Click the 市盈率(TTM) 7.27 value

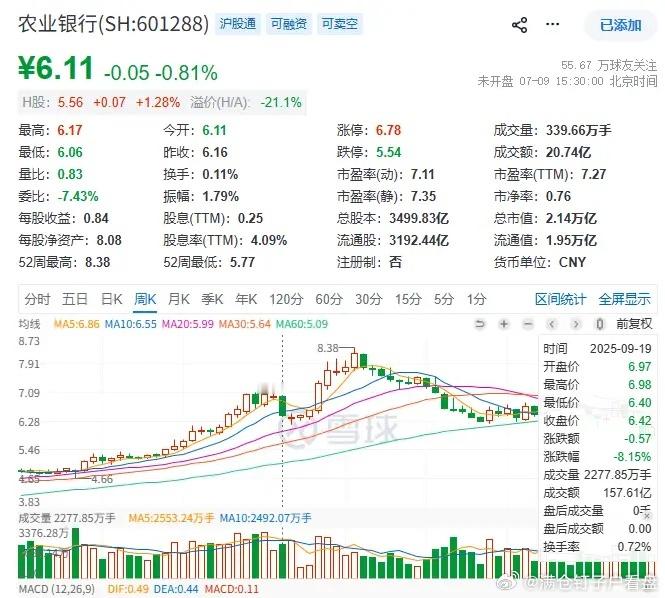tap(594, 174)
